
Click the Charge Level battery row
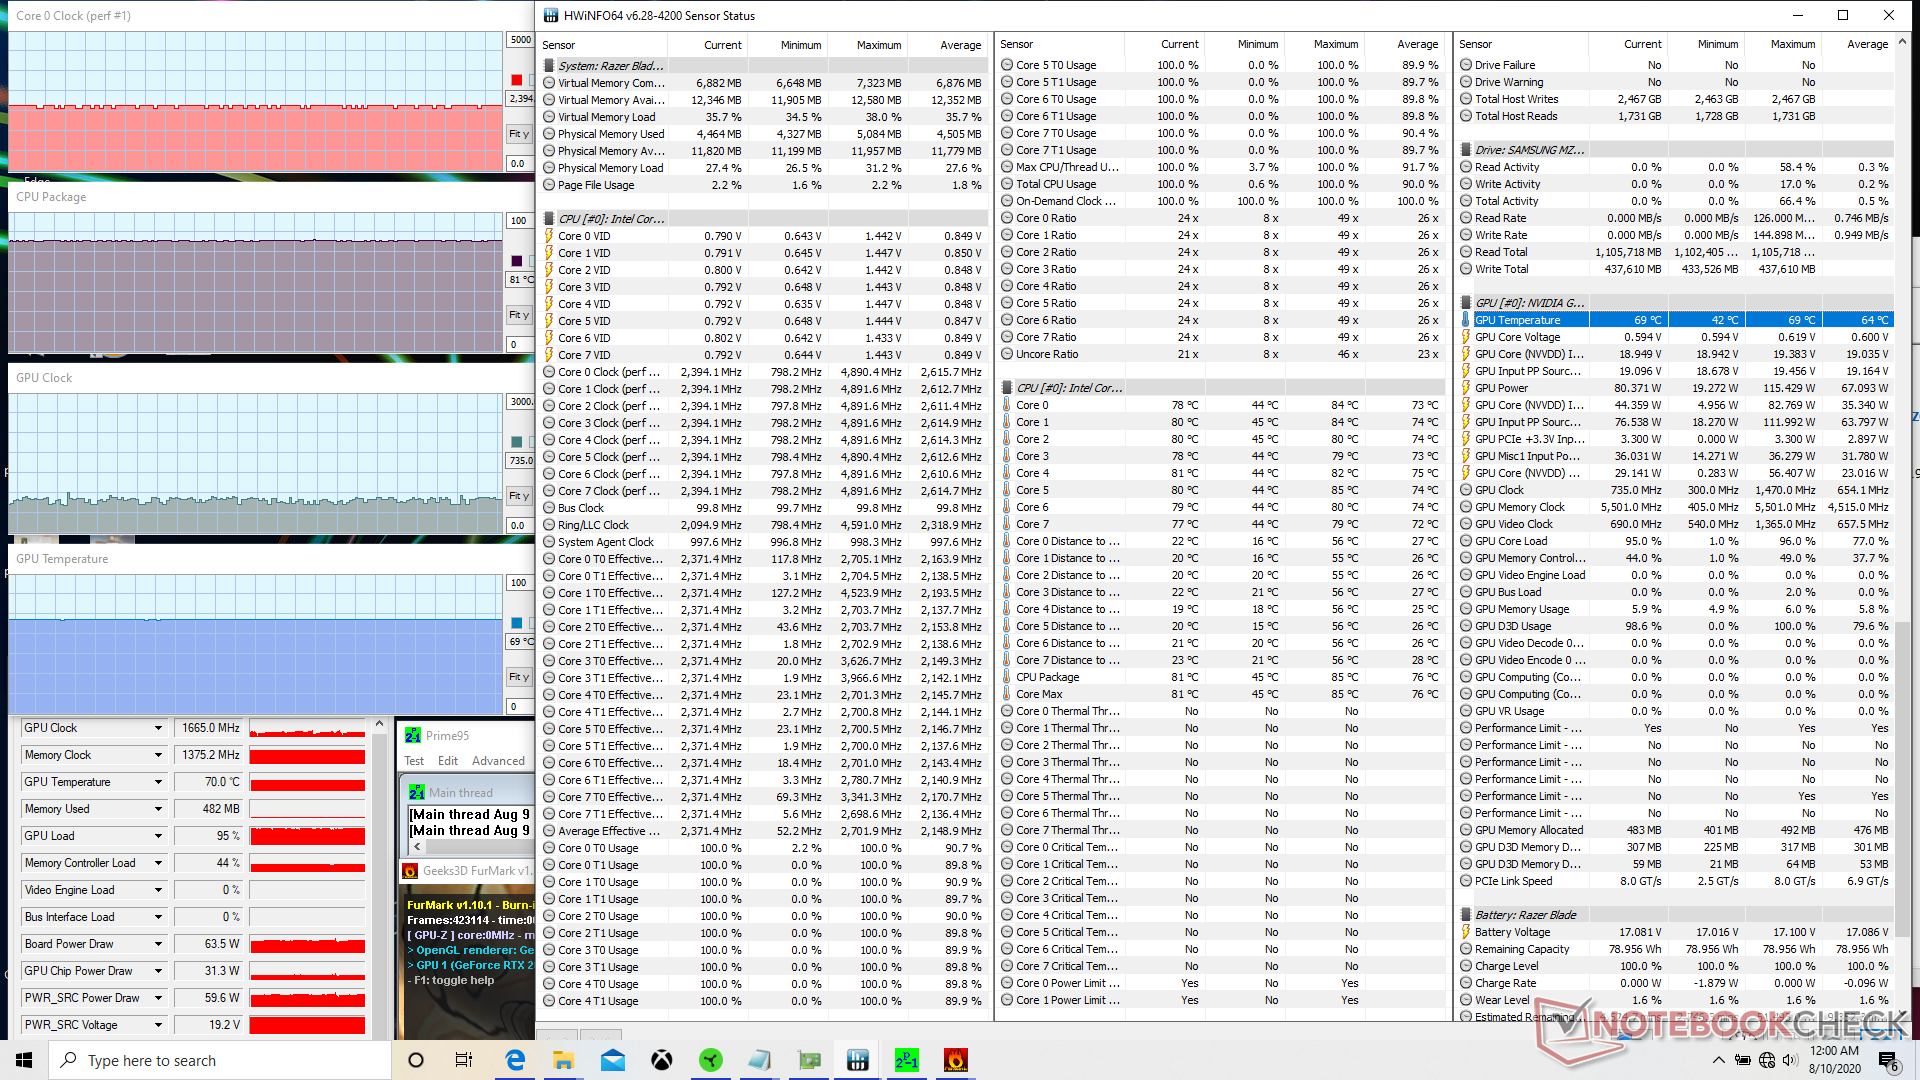coord(1676,966)
